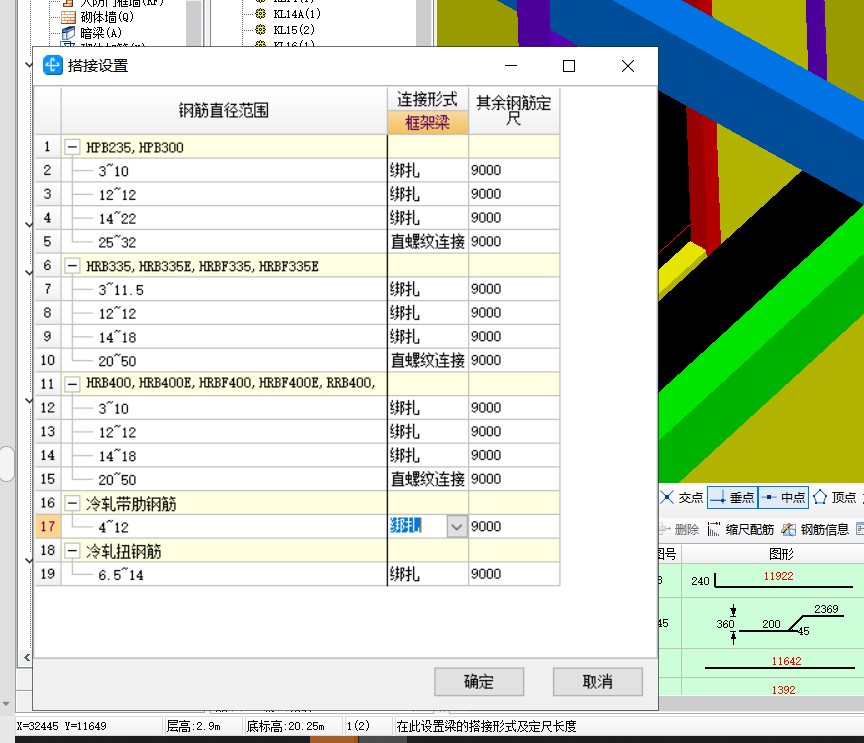This screenshot has height=743, width=864.
Task: Click the 取消 button
Action: [598, 682]
